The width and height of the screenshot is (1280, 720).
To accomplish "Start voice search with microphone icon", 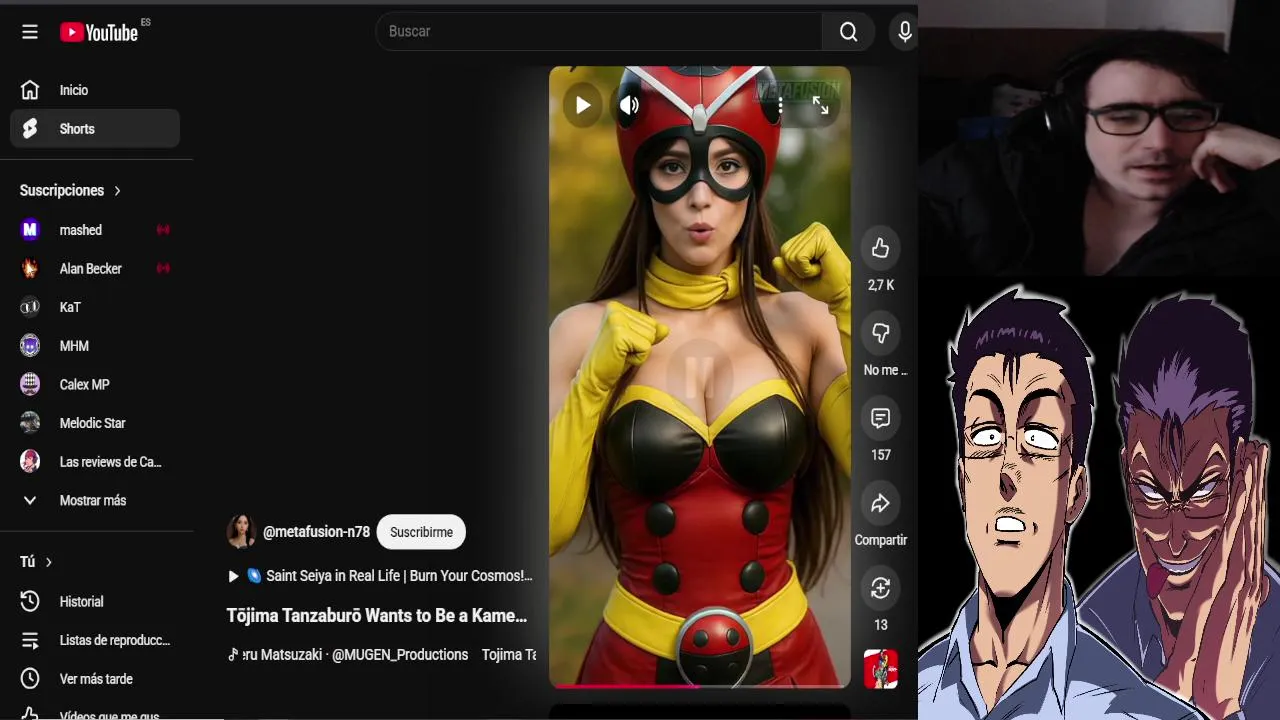I will (x=904, y=32).
